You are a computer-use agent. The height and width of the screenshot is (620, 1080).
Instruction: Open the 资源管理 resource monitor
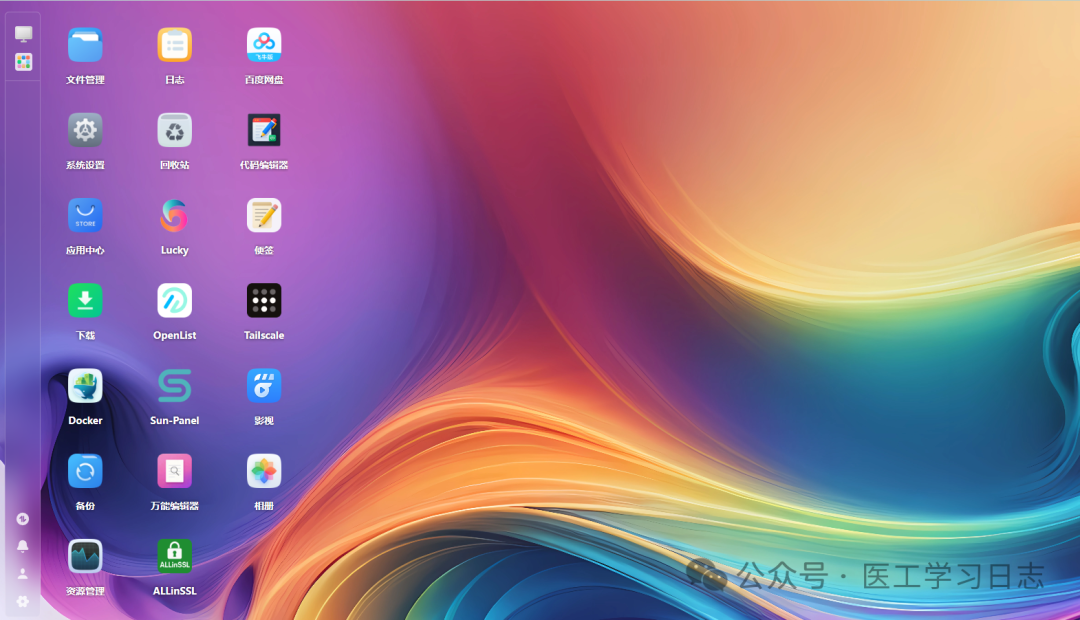click(84, 556)
